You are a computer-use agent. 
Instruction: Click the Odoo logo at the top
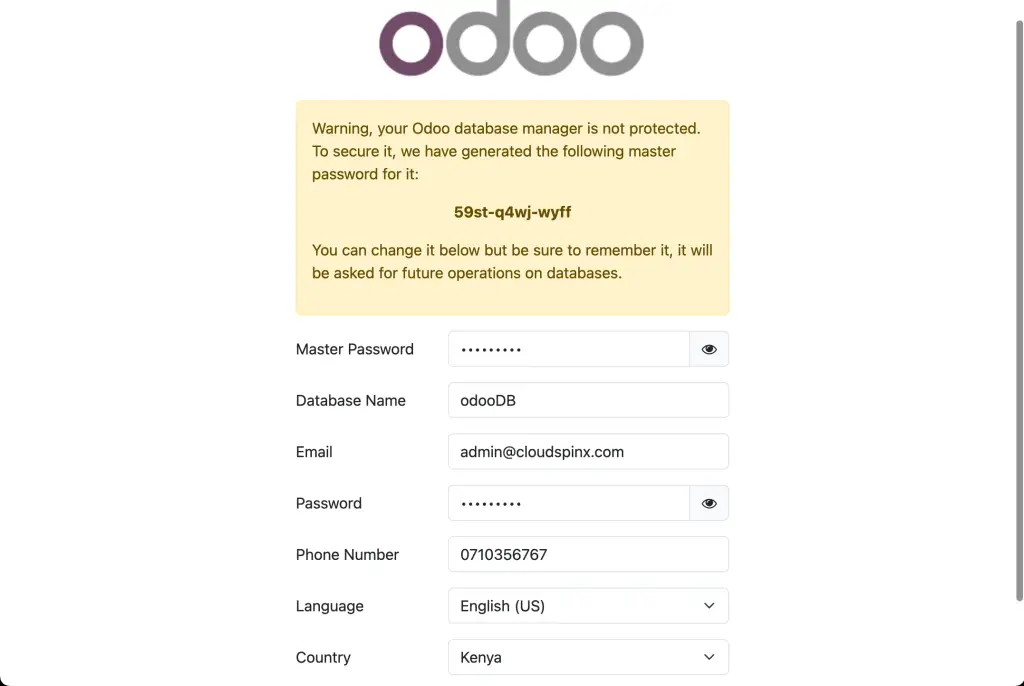(x=512, y=40)
